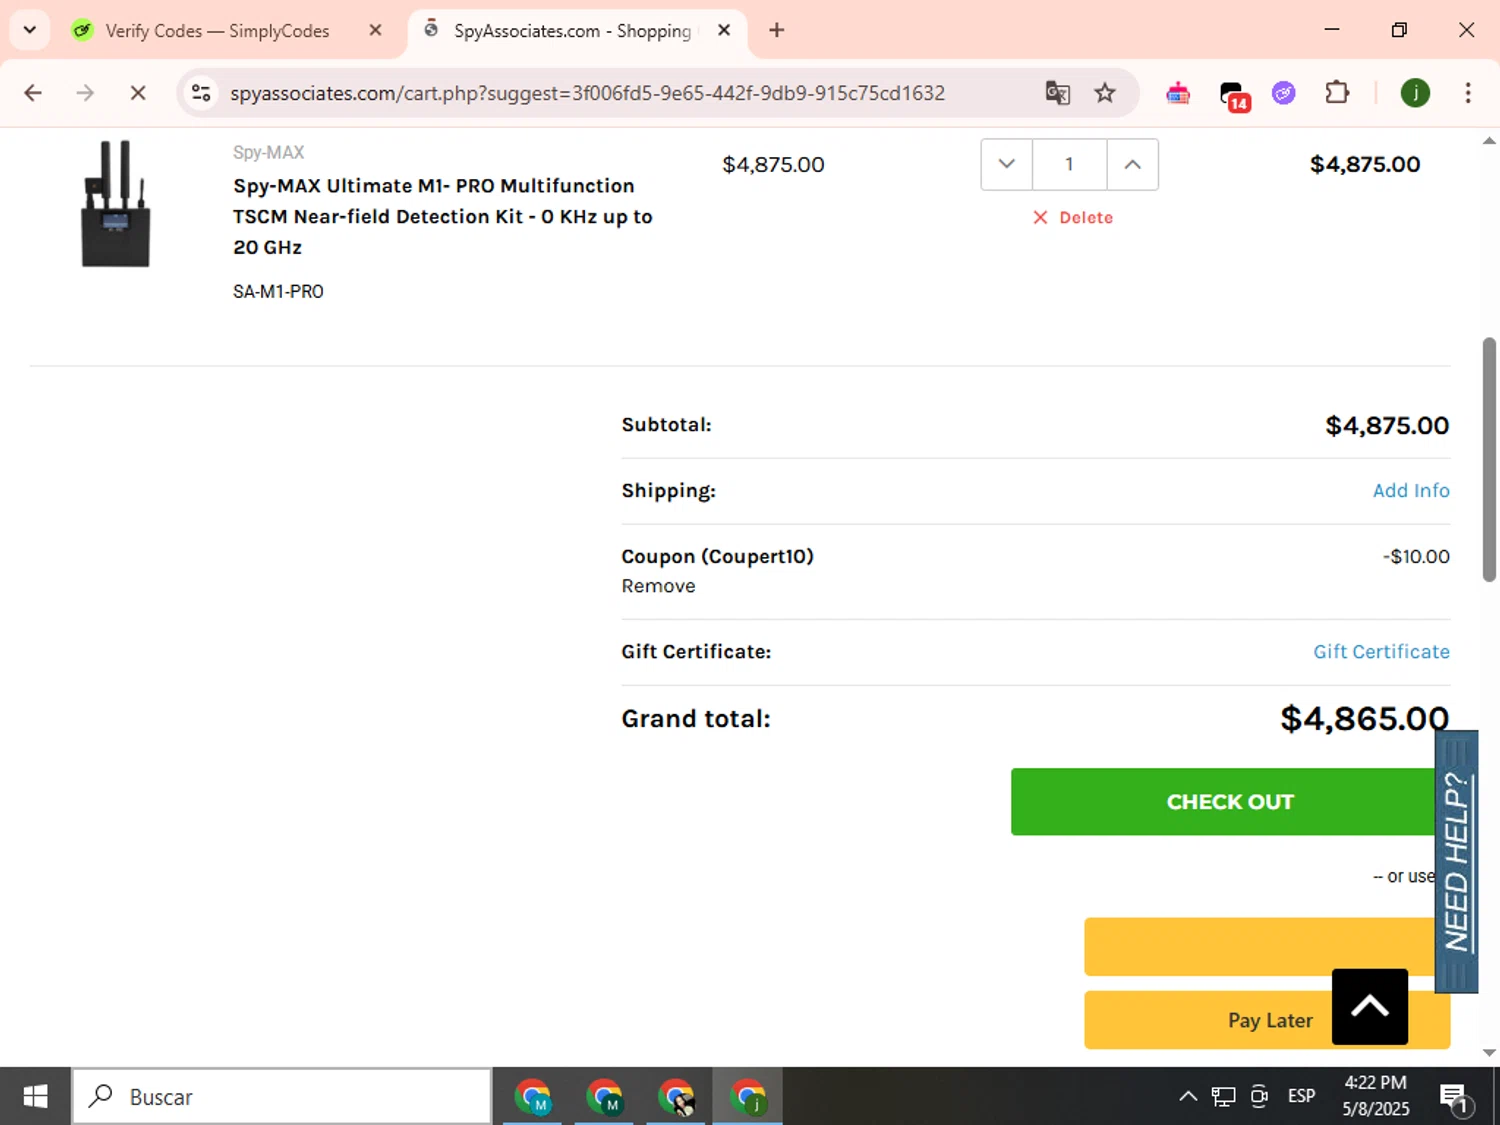Screen dimensions: 1500x1125
Task: Close the SpyAssociates.com tab
Action: click(724, 31)
